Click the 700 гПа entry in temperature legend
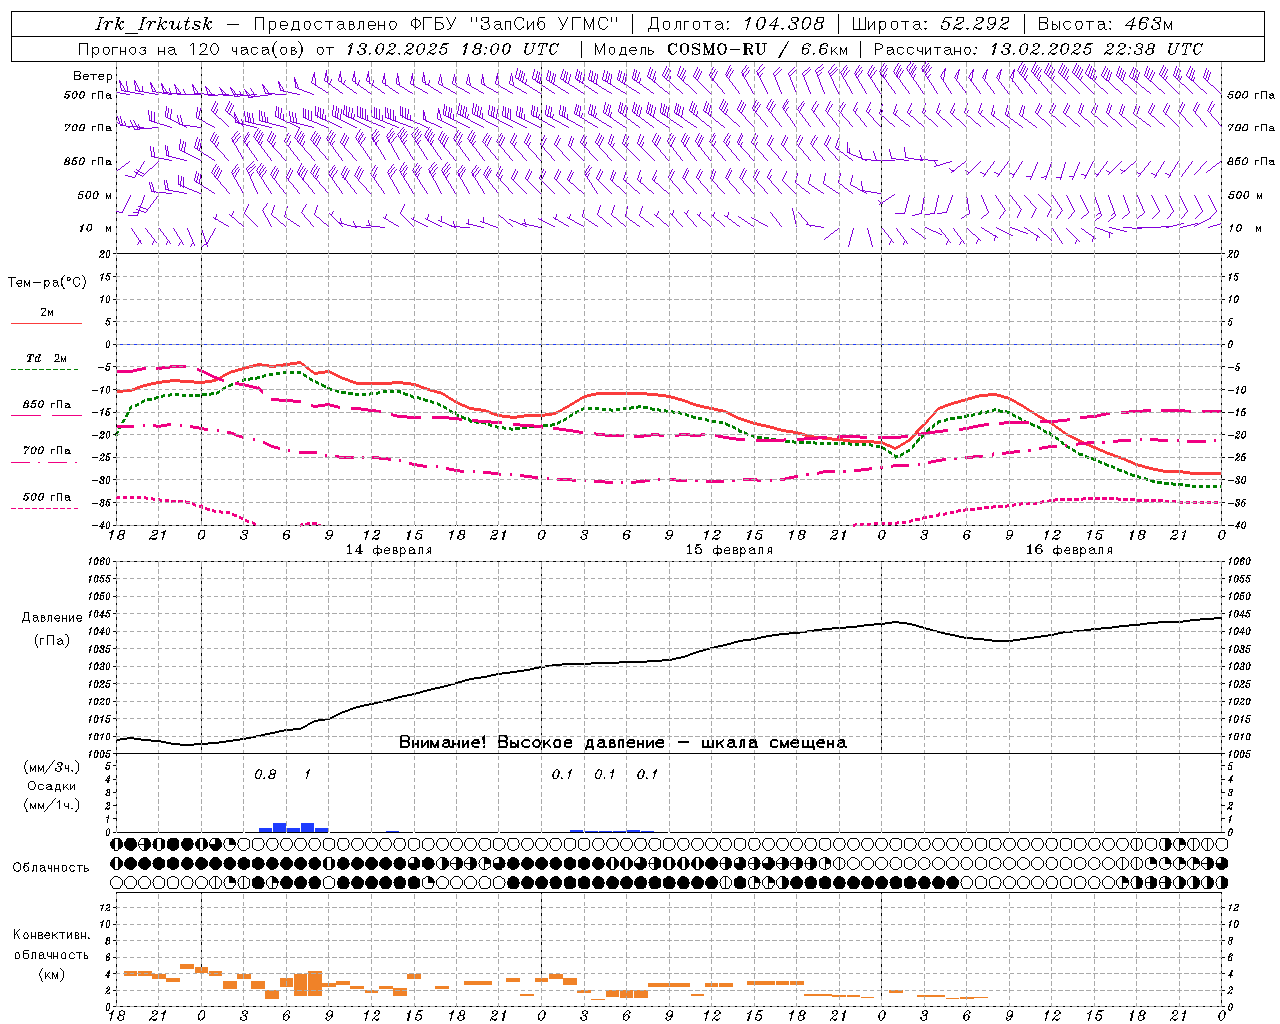 [x=47, y=451]
